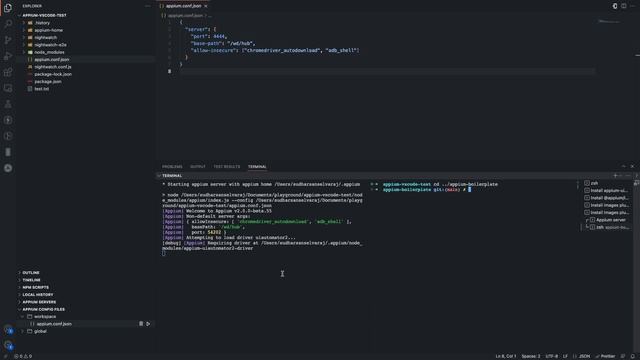The height and width of the screenshot is (360, 640).
Task: Switch to the PROBLEMS panel tab
Action: 172,167
